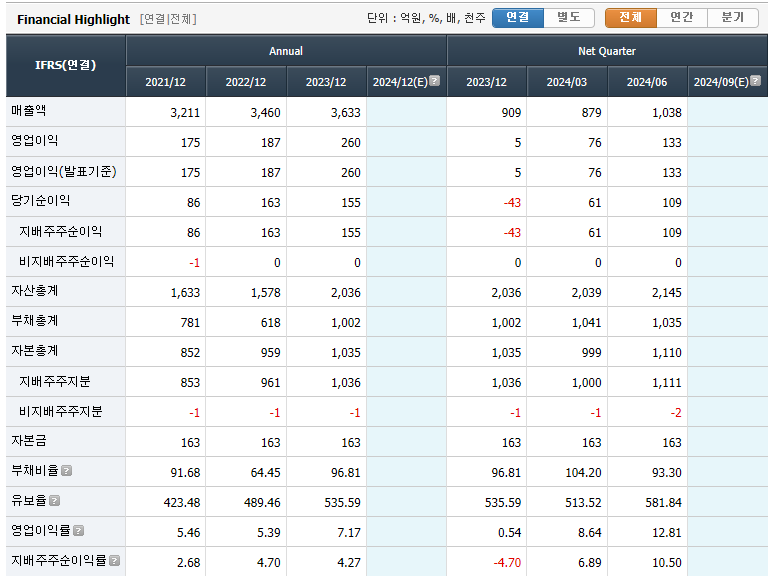Click the [연결|전체] filter label

168,19
